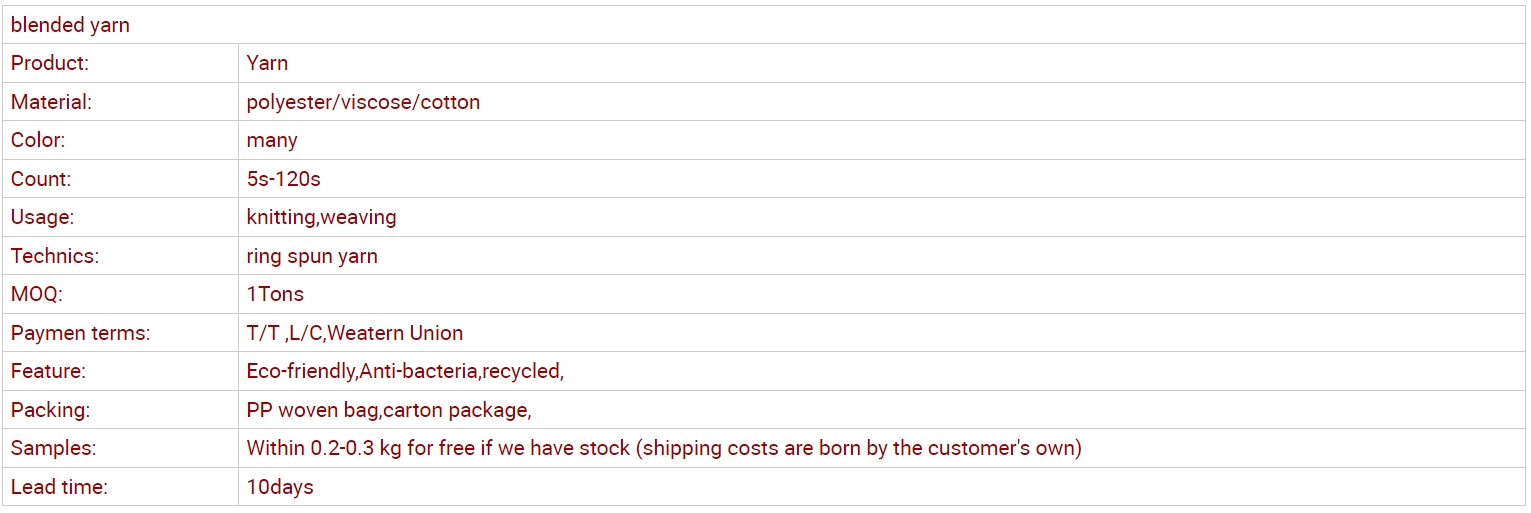Screen dimensions: 1531x513
Task: Select 'PP woven bag,carton package,' packing text
Action: [x=389, y=410]
